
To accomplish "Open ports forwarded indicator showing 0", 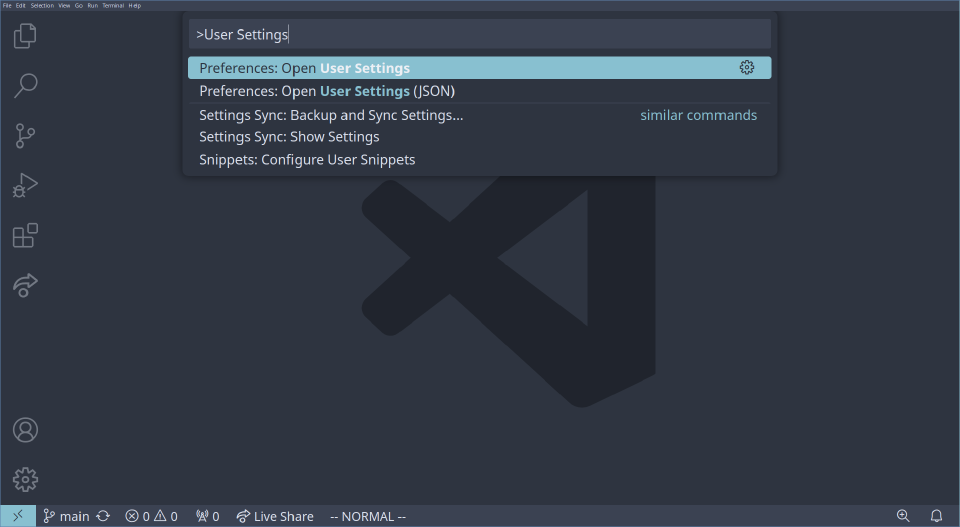I will (208, 516).
